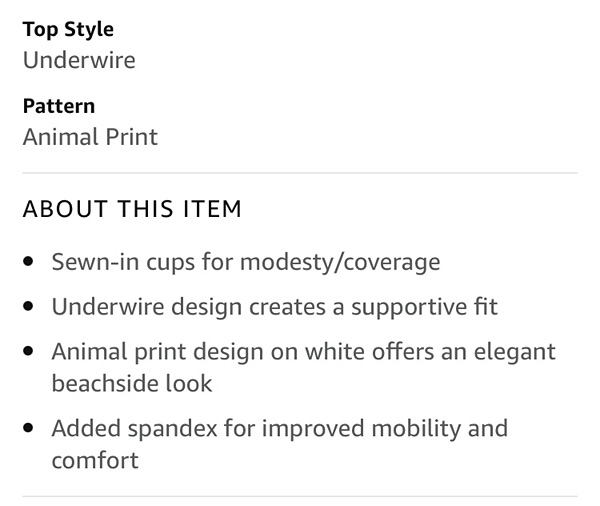Click the Pattern label
The height and width of the screenshot is (506, 600).
pyautogui.click(x=59, y=105)
